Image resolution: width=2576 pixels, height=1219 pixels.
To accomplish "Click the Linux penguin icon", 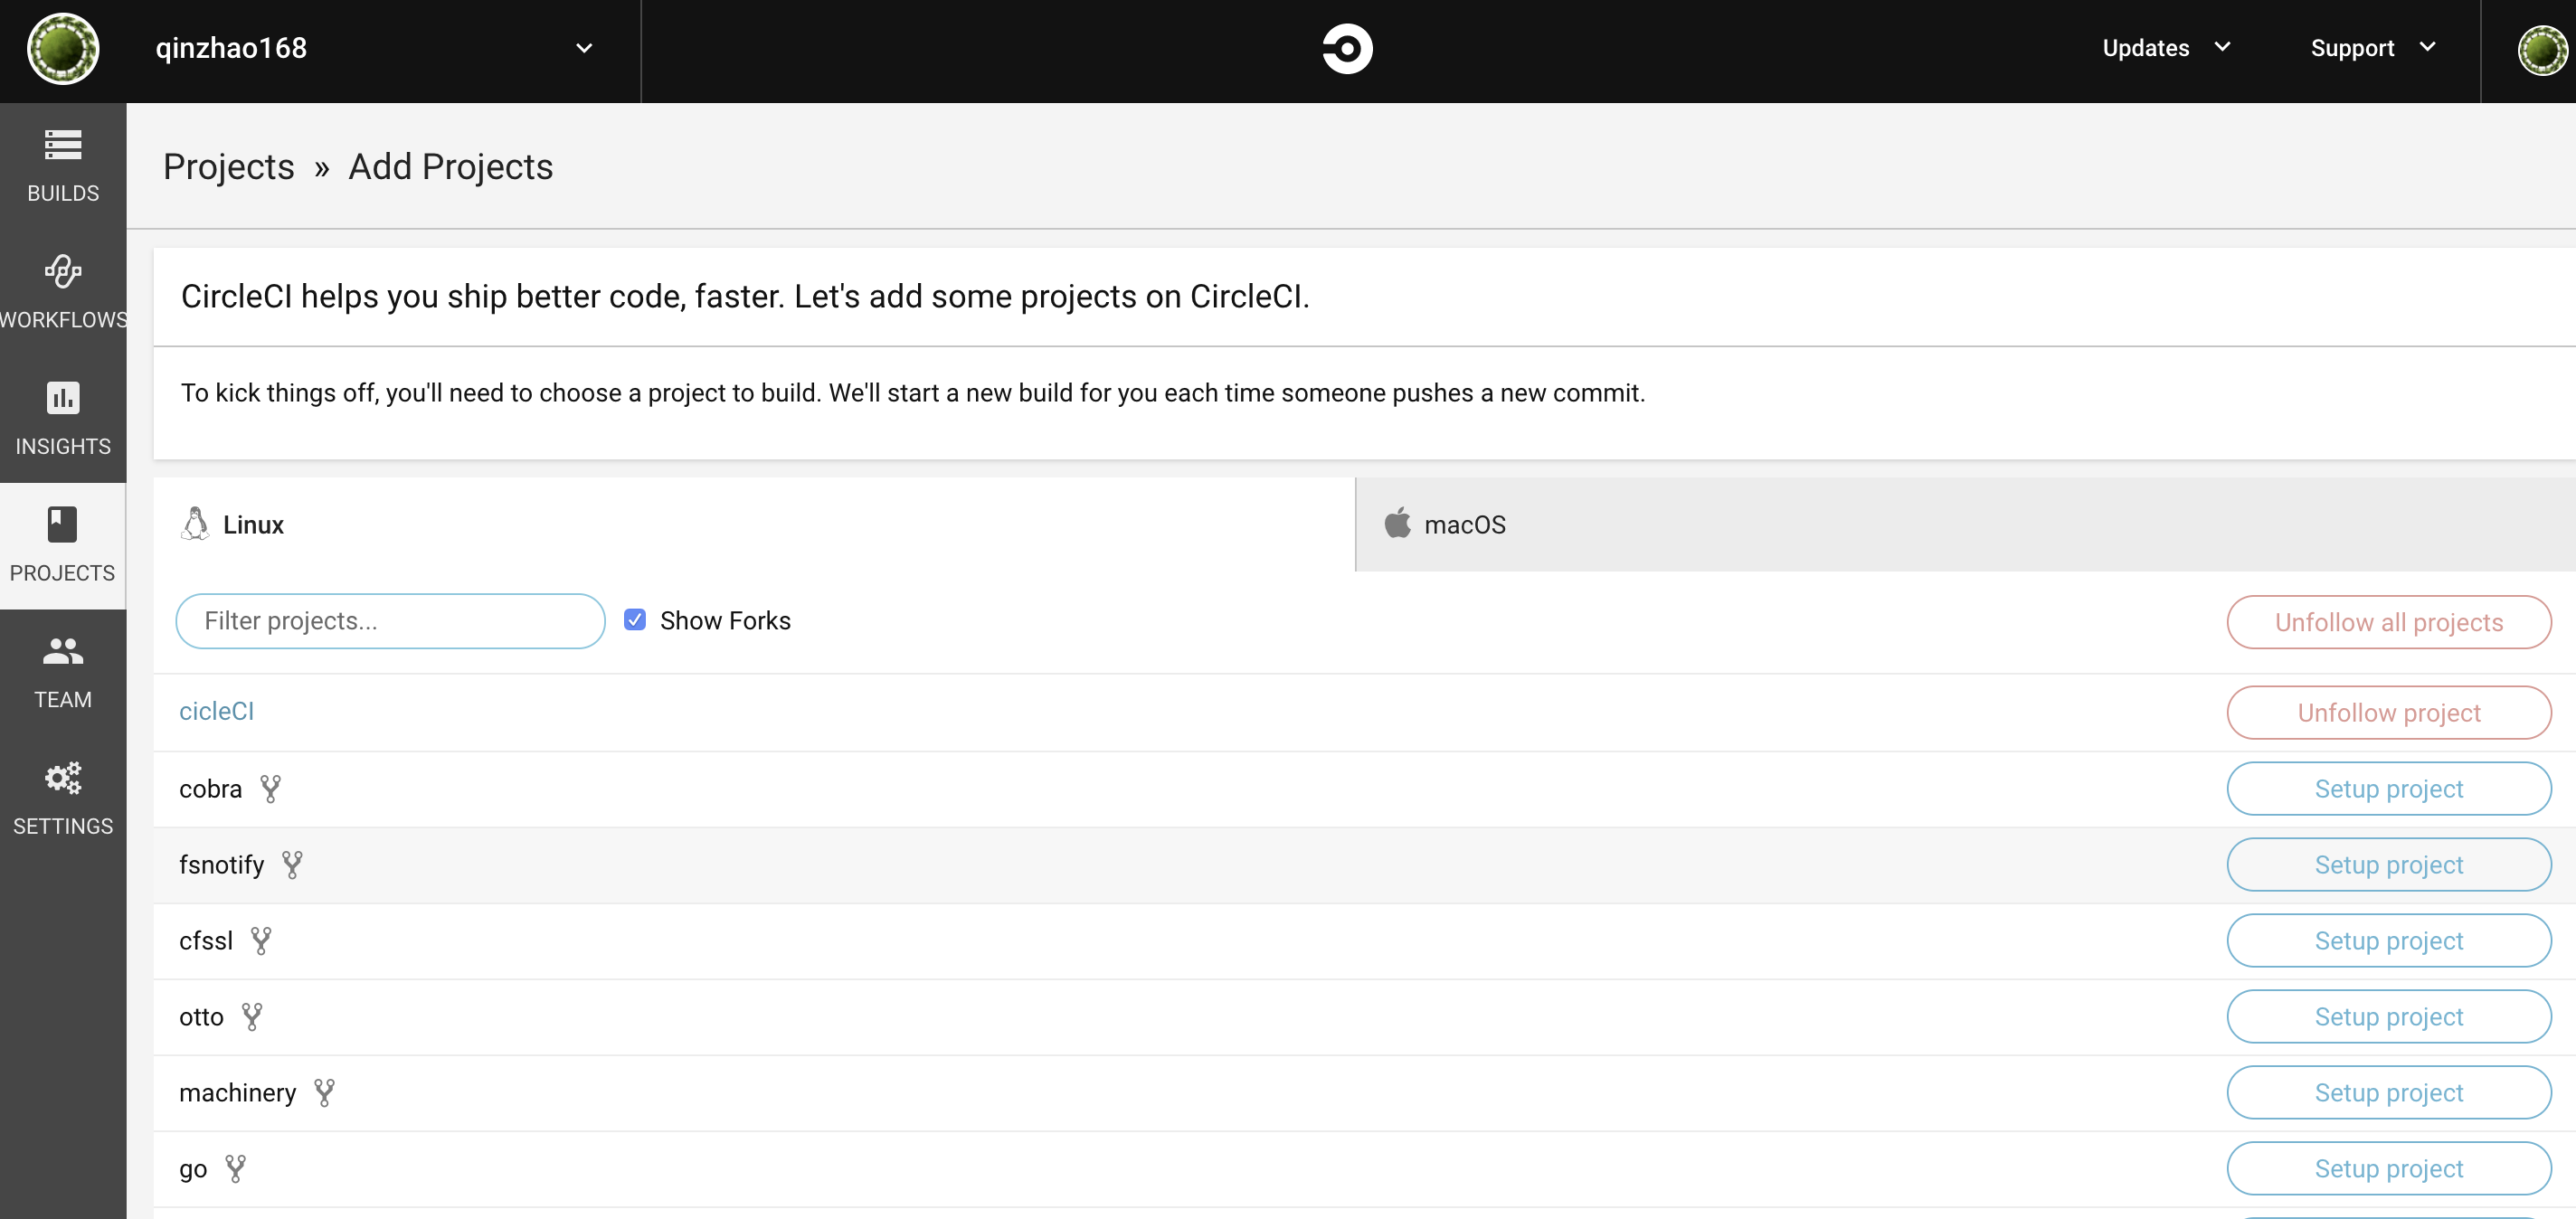I will 195,524.
